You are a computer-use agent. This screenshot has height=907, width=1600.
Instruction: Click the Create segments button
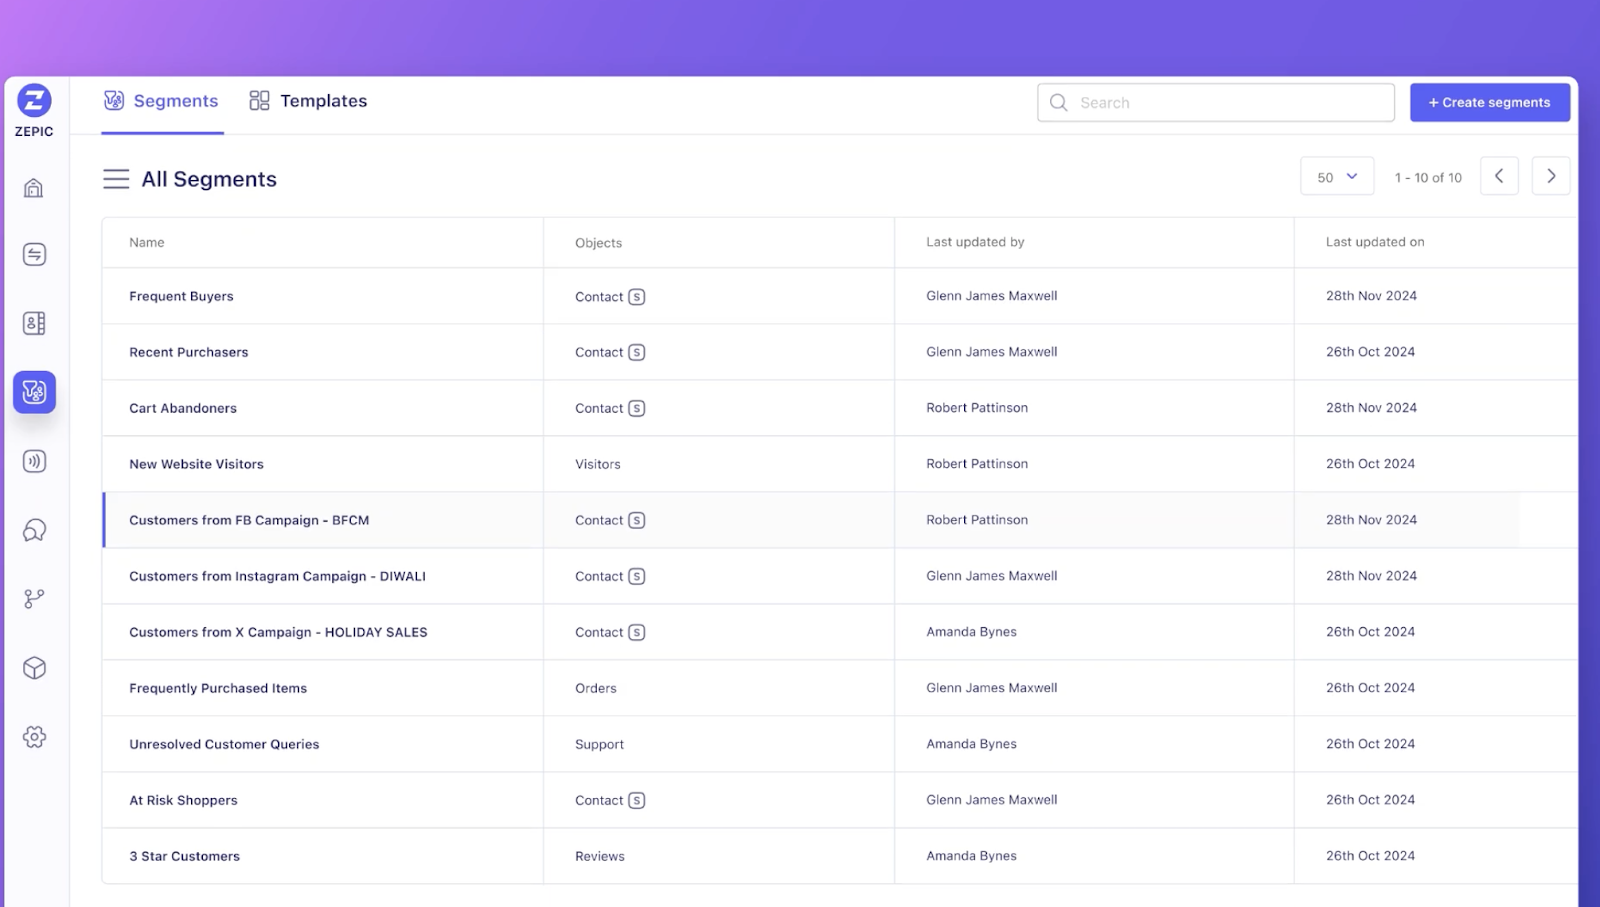tap(1490, 102)
